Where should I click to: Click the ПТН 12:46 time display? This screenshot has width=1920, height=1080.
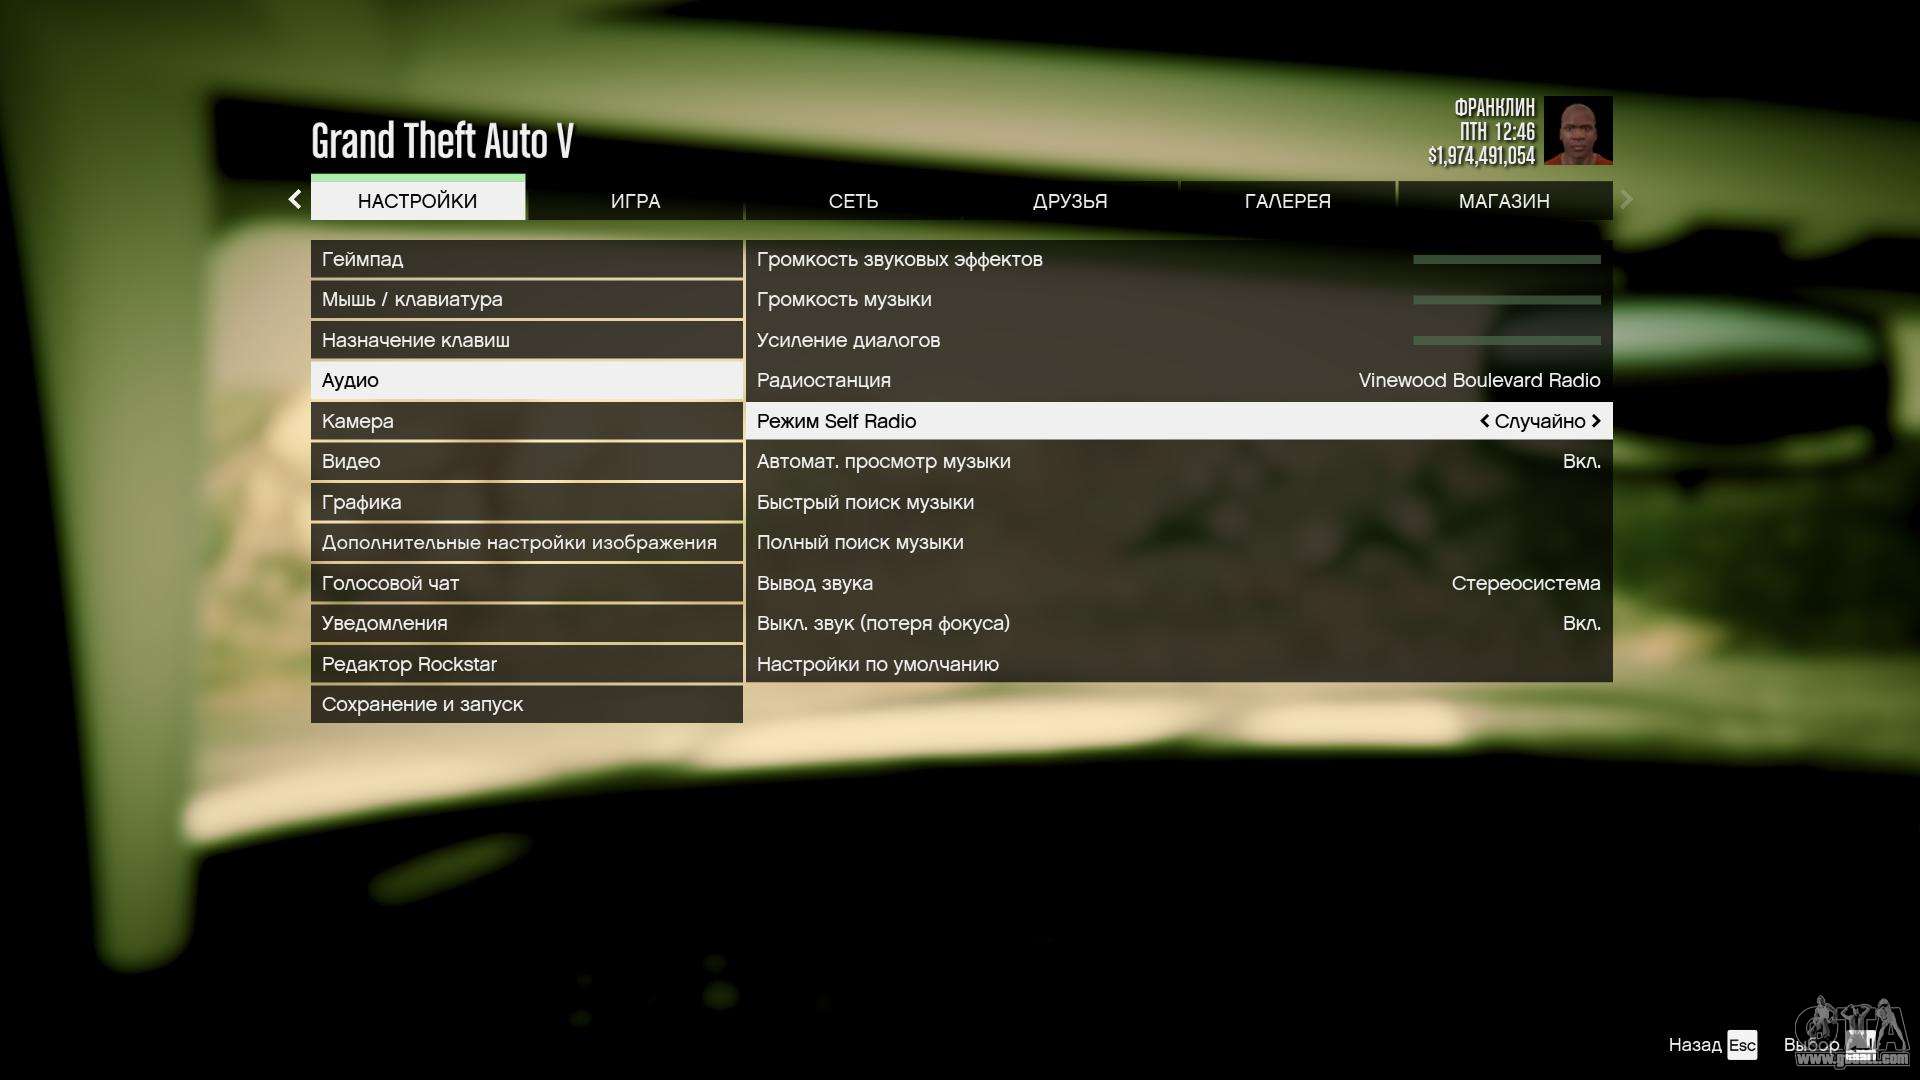[1497, 132]
